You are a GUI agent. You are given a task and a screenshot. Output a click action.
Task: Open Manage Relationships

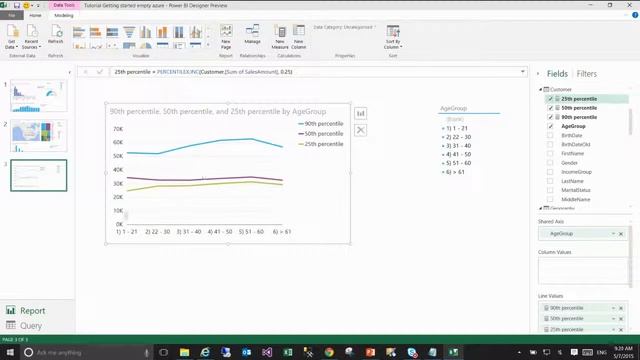pyautogui.click(x=252, y=34)
